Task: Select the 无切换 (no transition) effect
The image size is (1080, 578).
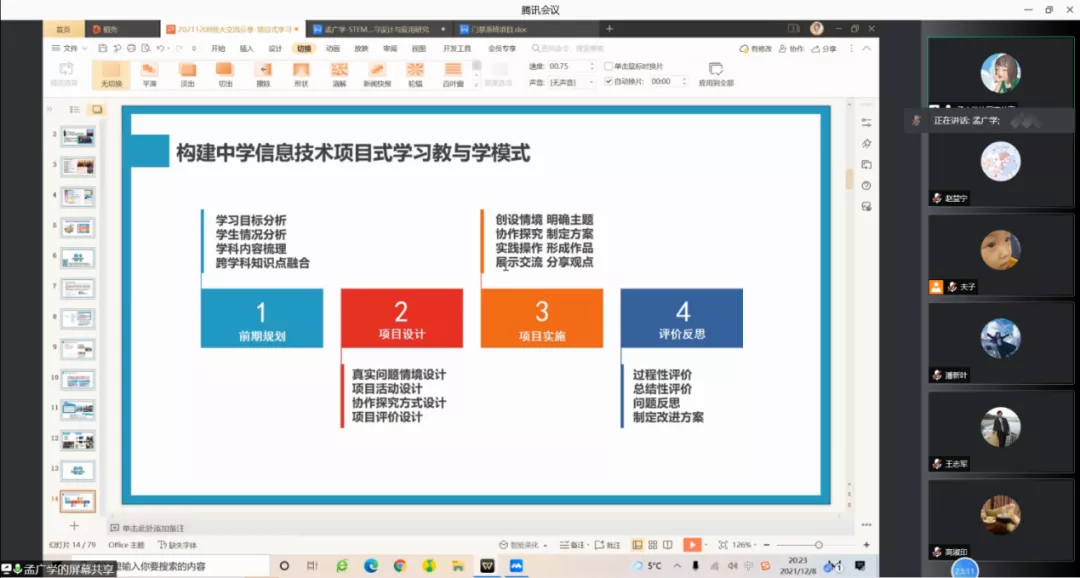Action: [111, 74]
